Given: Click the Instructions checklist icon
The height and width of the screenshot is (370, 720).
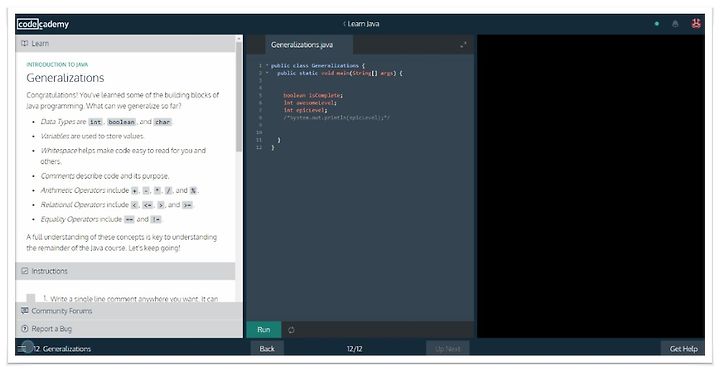Looking at the screenshot, I should 25,271.
